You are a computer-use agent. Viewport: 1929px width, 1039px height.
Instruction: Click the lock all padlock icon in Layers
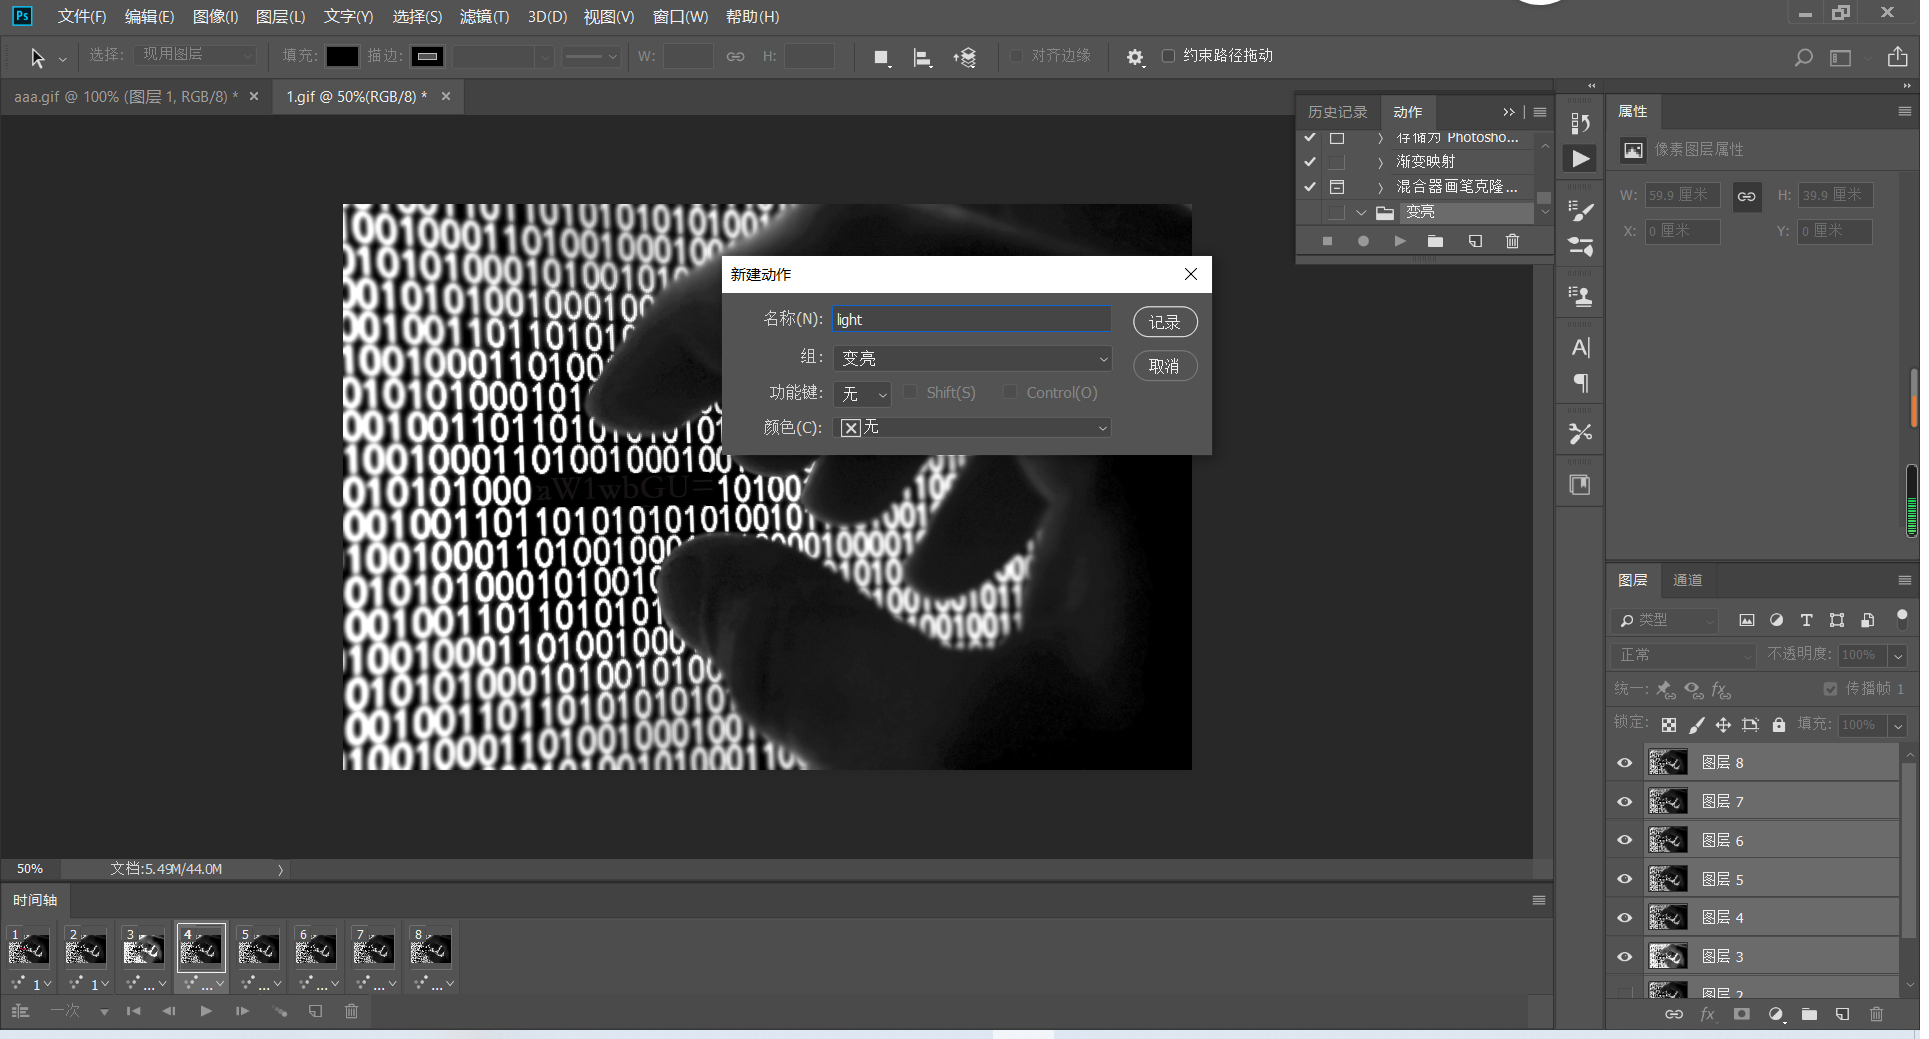(1778, 725)
